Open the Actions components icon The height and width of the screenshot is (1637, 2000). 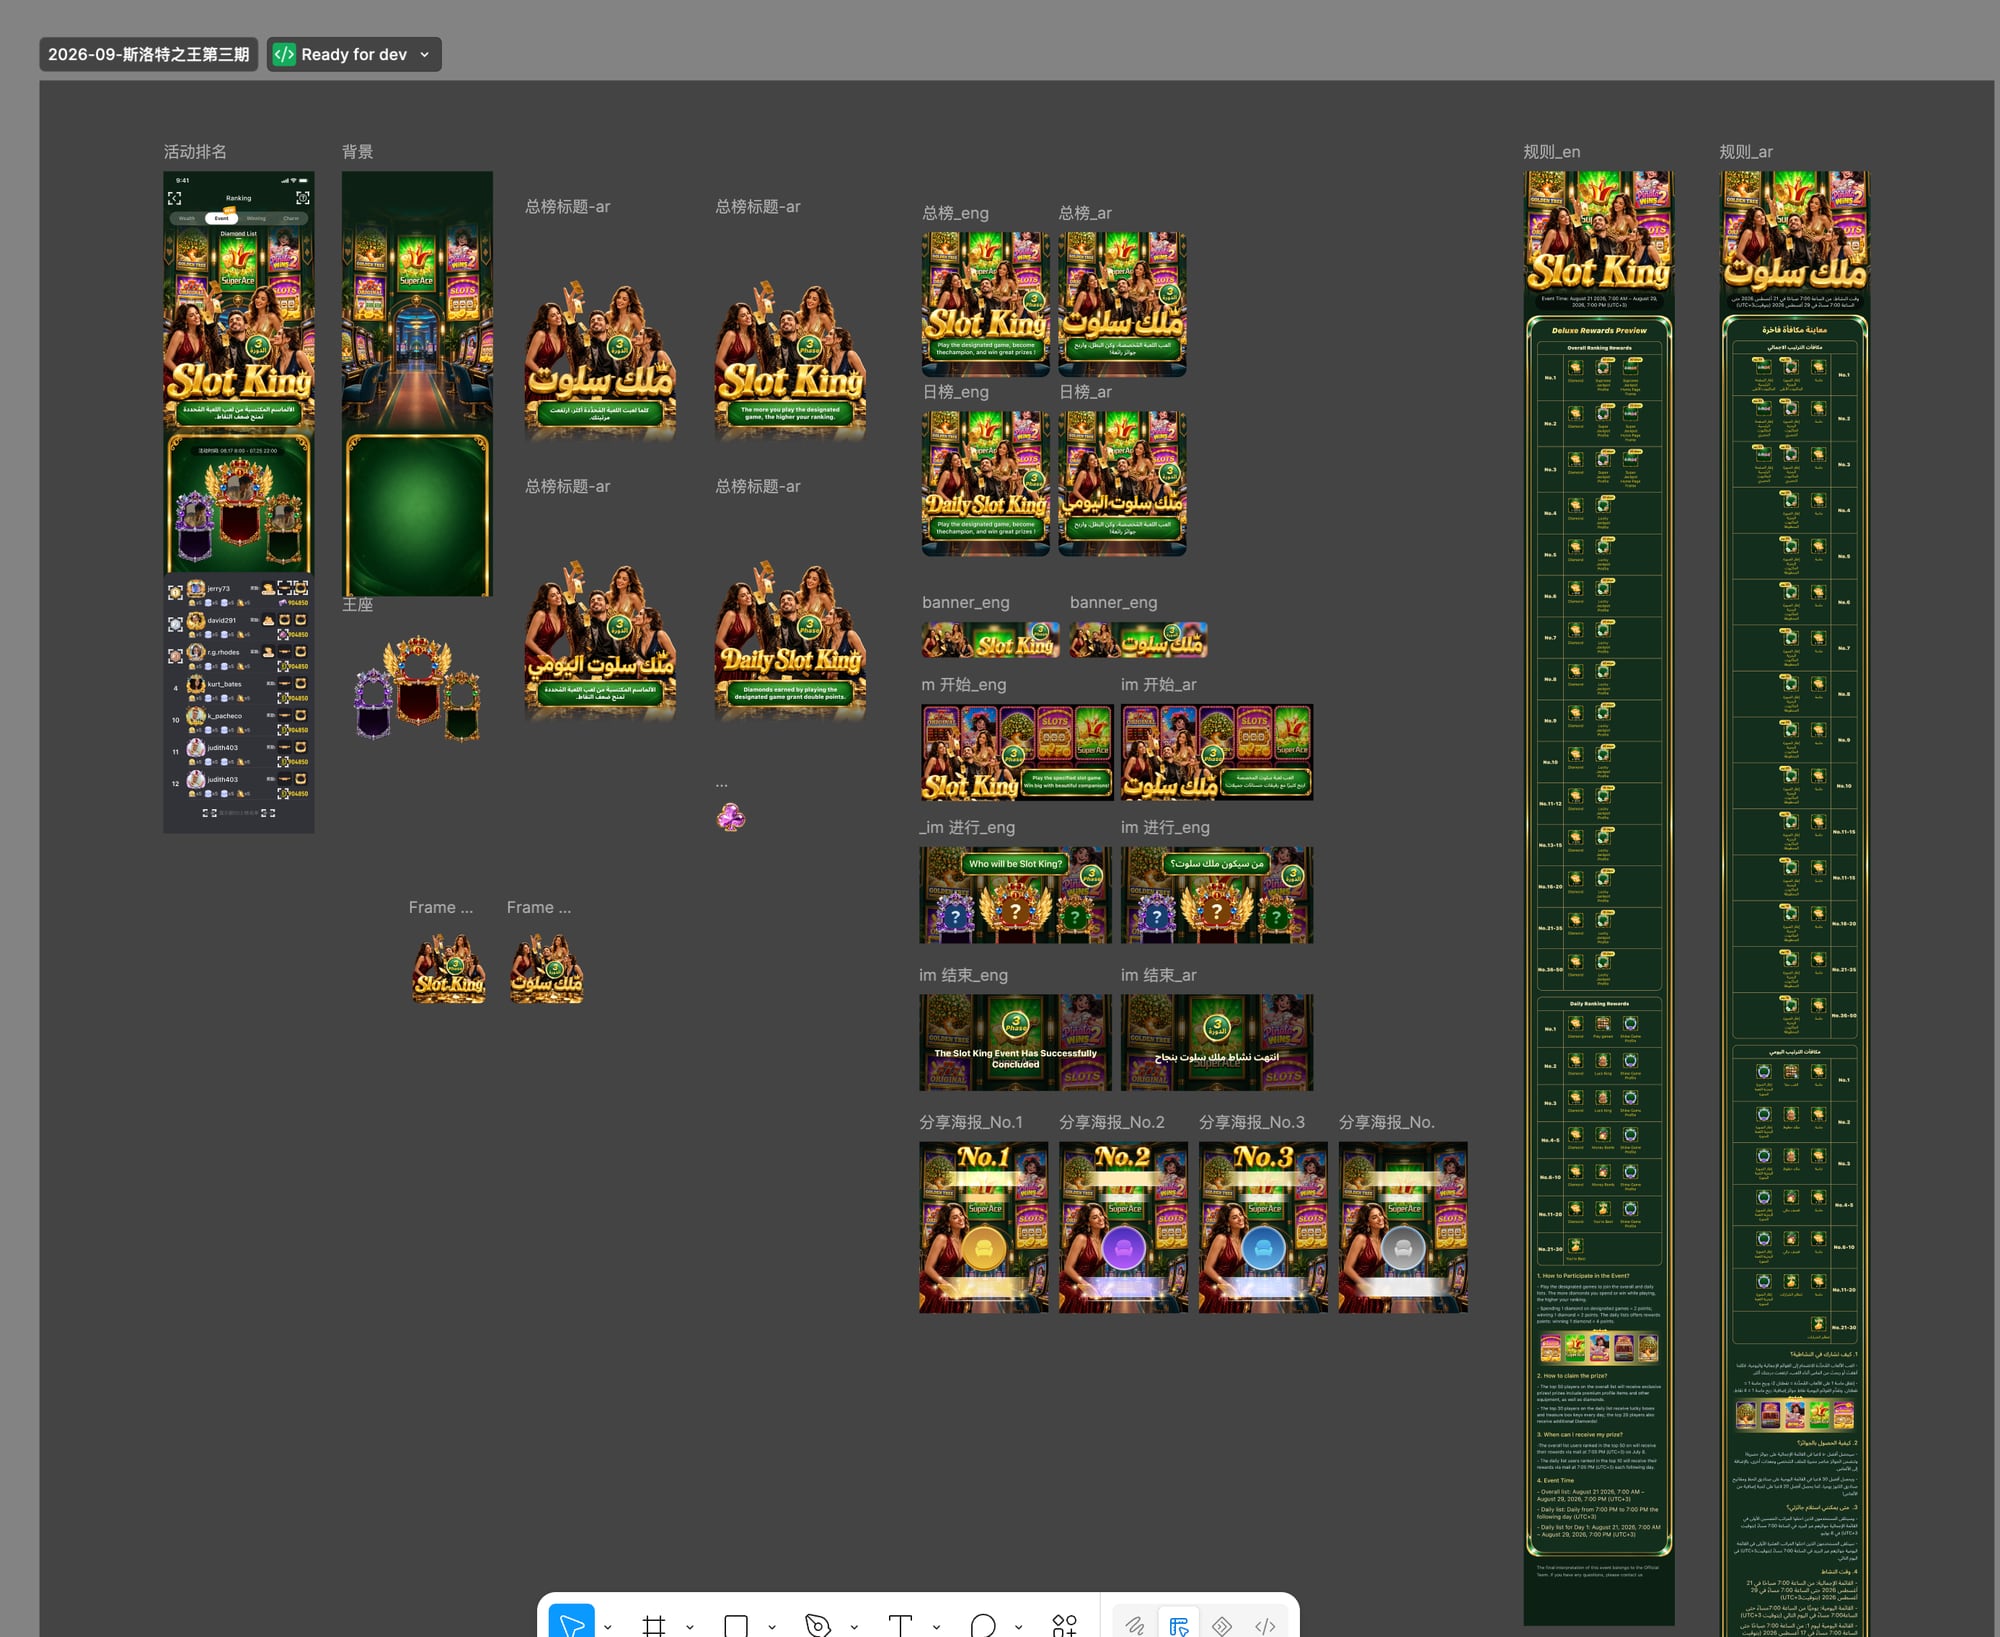point(1065,1625)
